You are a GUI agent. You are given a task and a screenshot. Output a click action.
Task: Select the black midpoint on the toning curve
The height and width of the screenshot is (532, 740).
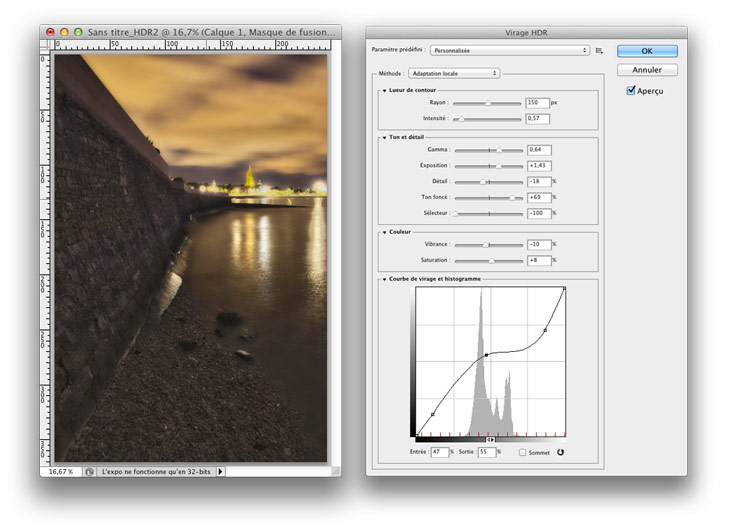[x=487, y=355]
